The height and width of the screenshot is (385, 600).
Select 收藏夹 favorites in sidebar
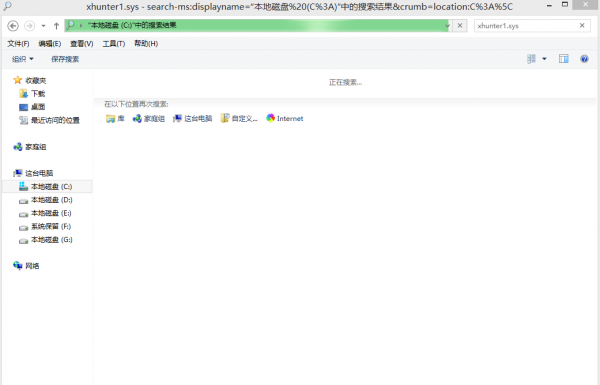pos(30,80)
